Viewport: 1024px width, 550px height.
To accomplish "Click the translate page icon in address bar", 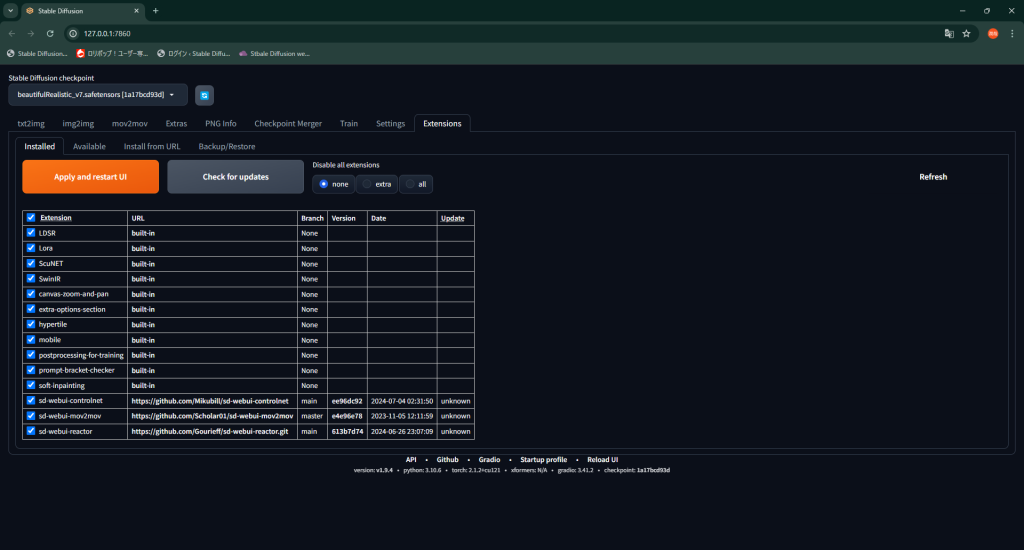I will coord(949,33).
